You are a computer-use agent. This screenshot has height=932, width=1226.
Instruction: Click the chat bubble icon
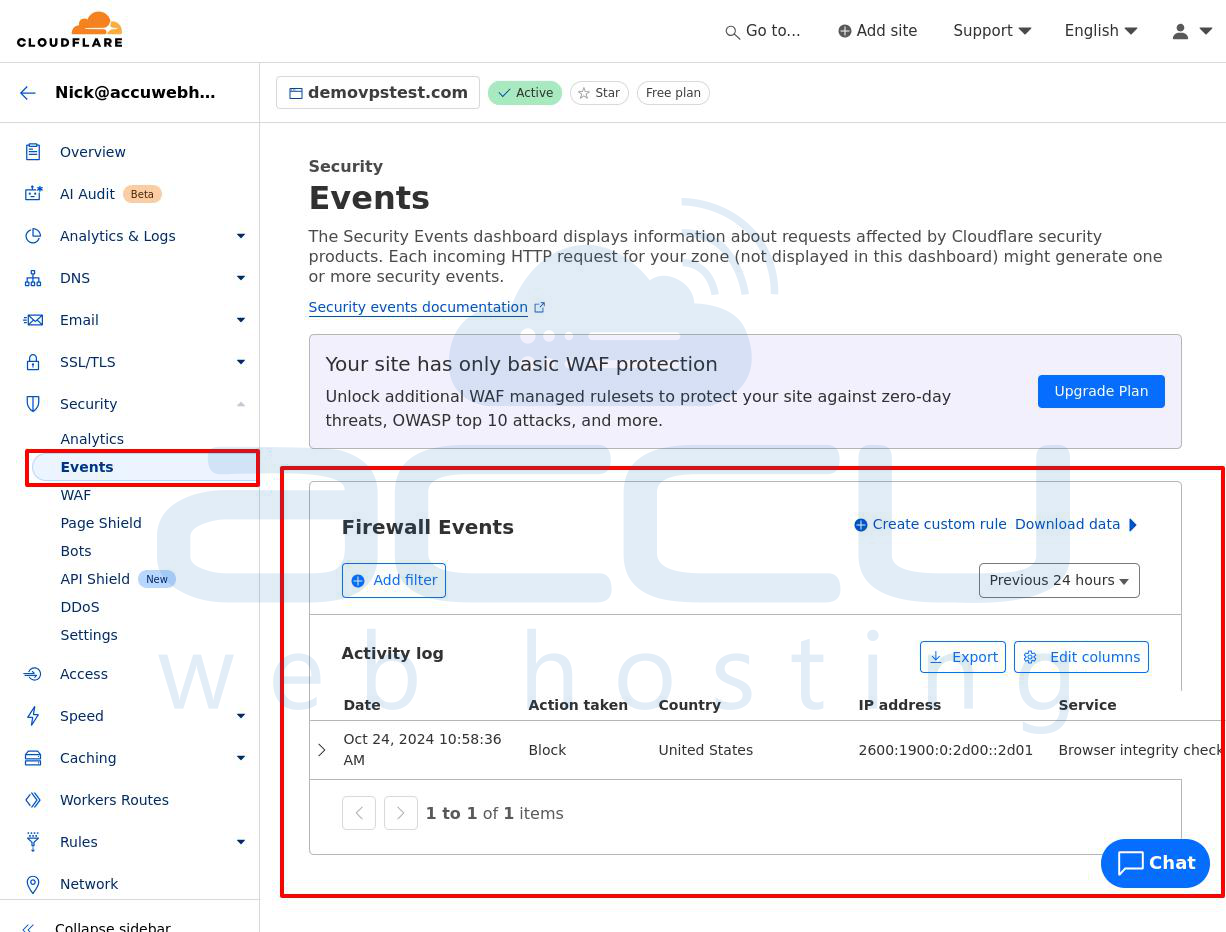(1131, 863)
